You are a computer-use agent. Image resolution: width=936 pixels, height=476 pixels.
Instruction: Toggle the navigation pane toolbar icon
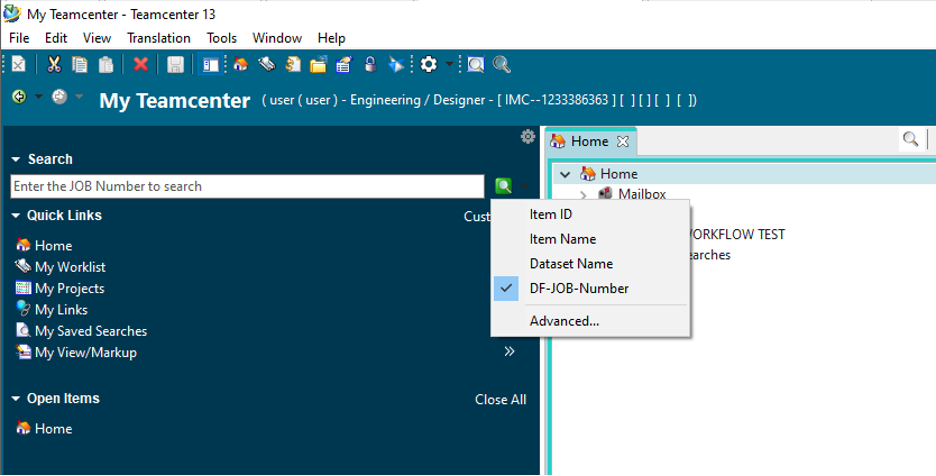click(x=211, y=65)
